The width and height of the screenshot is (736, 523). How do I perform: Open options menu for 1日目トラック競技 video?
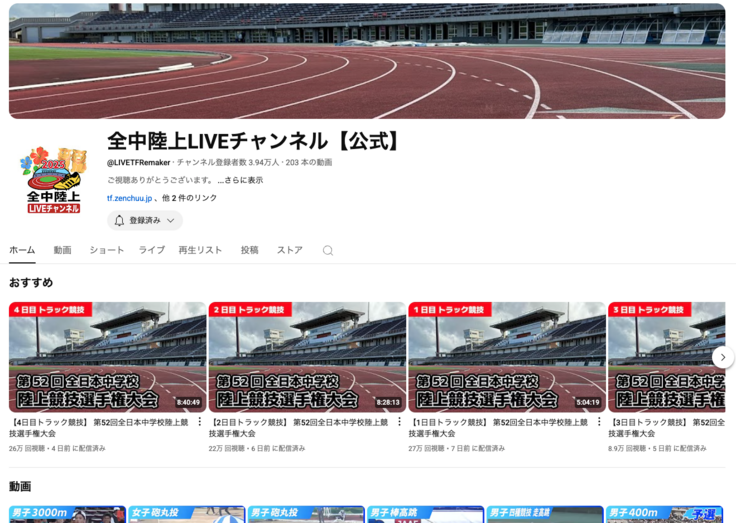click(x=599, y=422)
